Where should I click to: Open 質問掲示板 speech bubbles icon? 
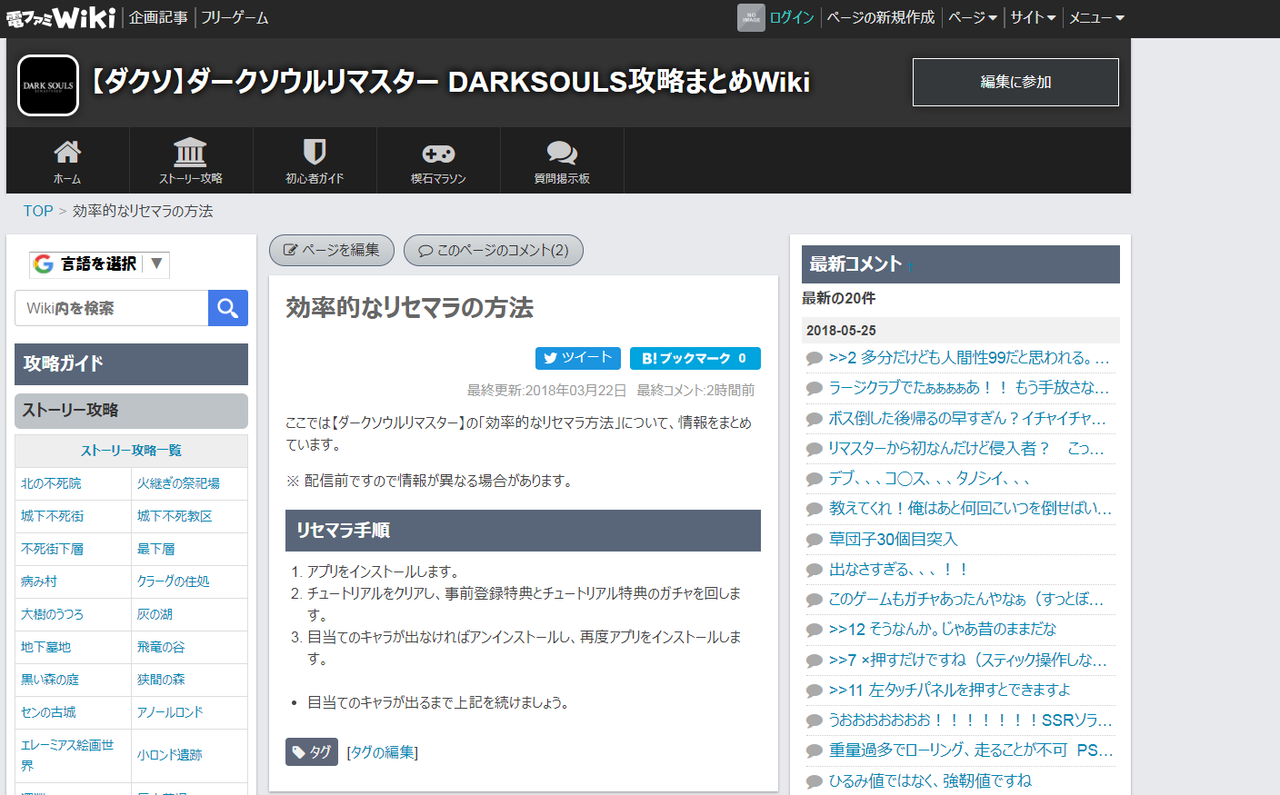561,153
